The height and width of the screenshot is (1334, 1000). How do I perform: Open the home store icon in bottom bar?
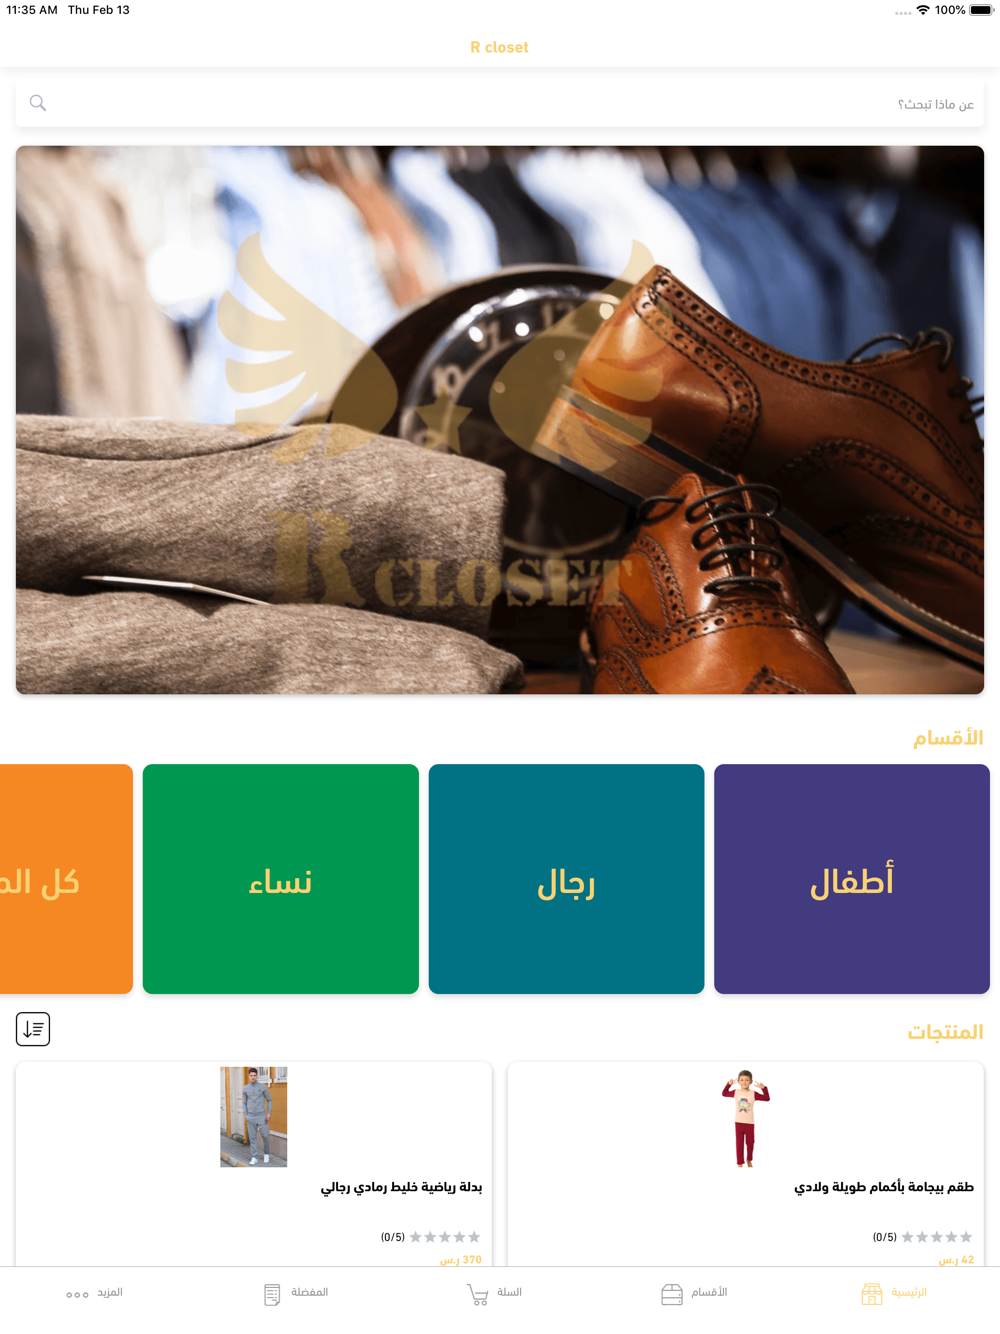(872, 1294)
